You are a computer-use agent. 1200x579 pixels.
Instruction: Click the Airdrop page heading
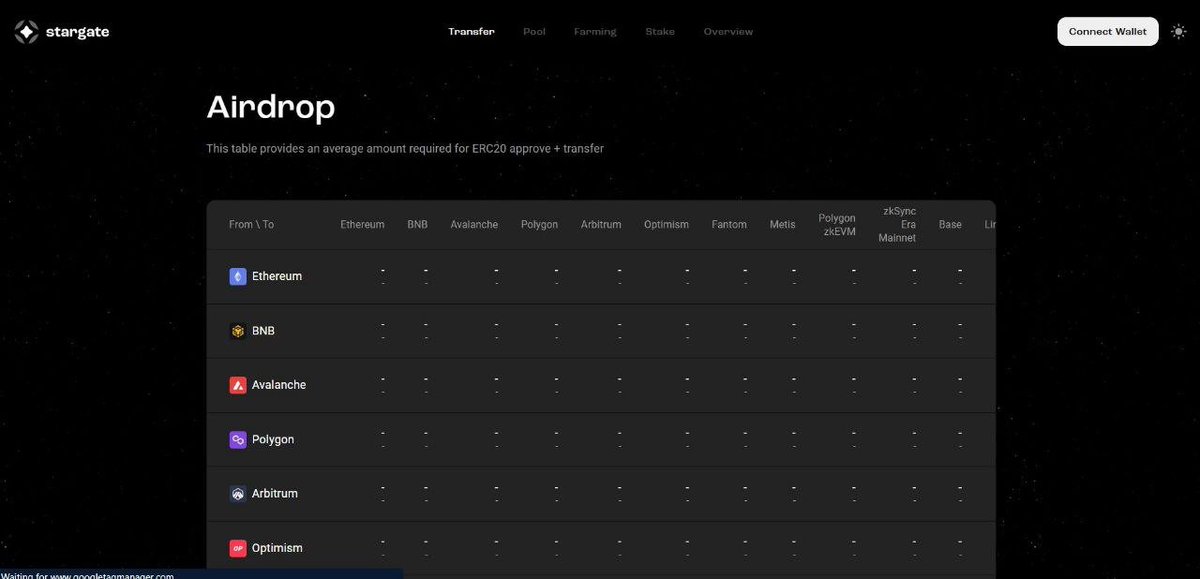pos(271,108)
